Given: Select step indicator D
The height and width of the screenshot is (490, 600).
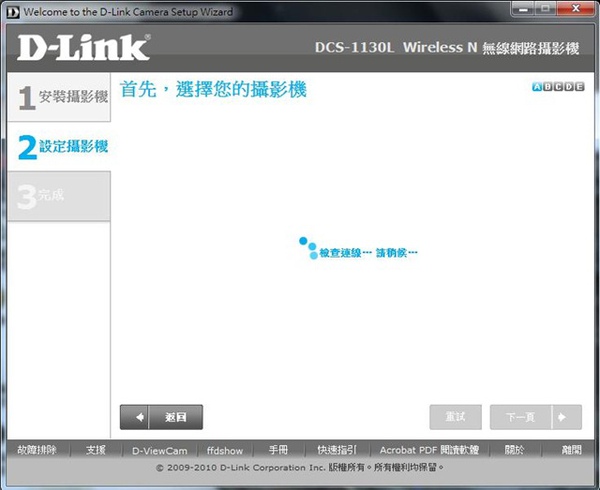Looking at the screenshot, I should click(x=569, y=86).
